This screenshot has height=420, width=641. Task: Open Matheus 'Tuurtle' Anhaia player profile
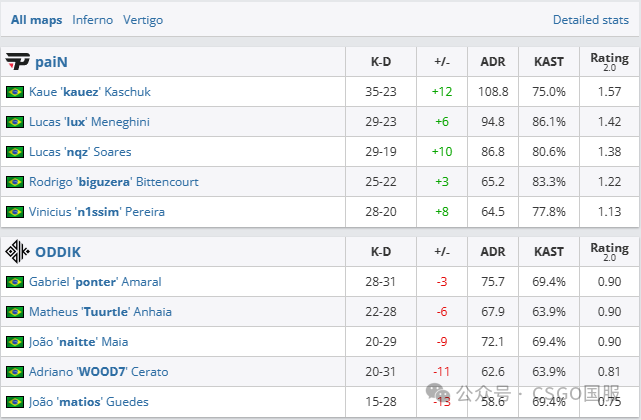point(100,312)
